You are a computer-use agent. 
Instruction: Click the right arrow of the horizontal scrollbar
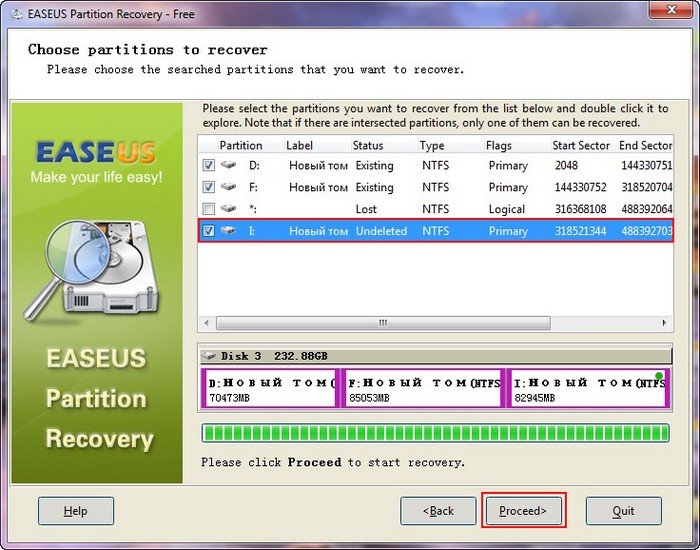coord(664,323)
